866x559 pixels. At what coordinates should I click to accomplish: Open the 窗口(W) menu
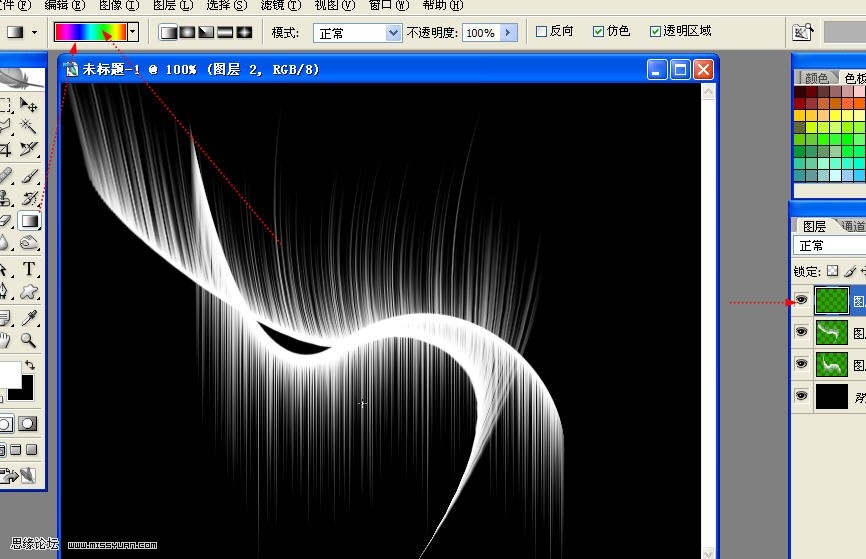[389, 6]
